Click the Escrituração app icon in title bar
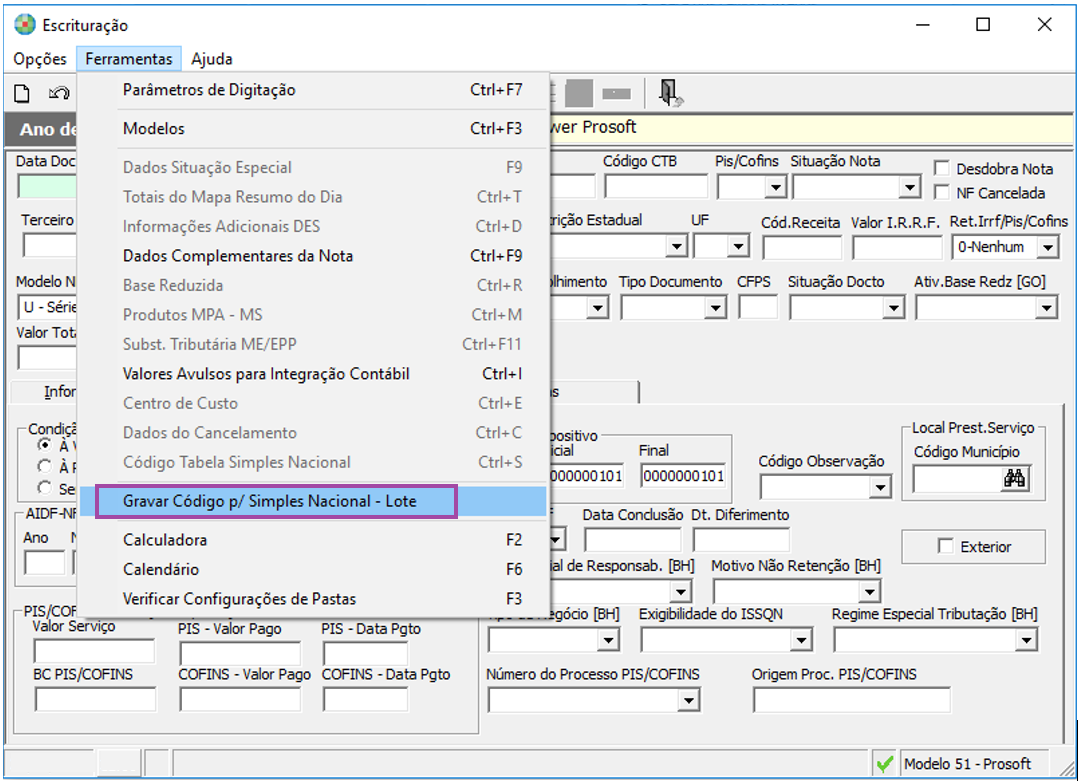This screenshot has width=1084, height=784. click(x=24, y=25)
